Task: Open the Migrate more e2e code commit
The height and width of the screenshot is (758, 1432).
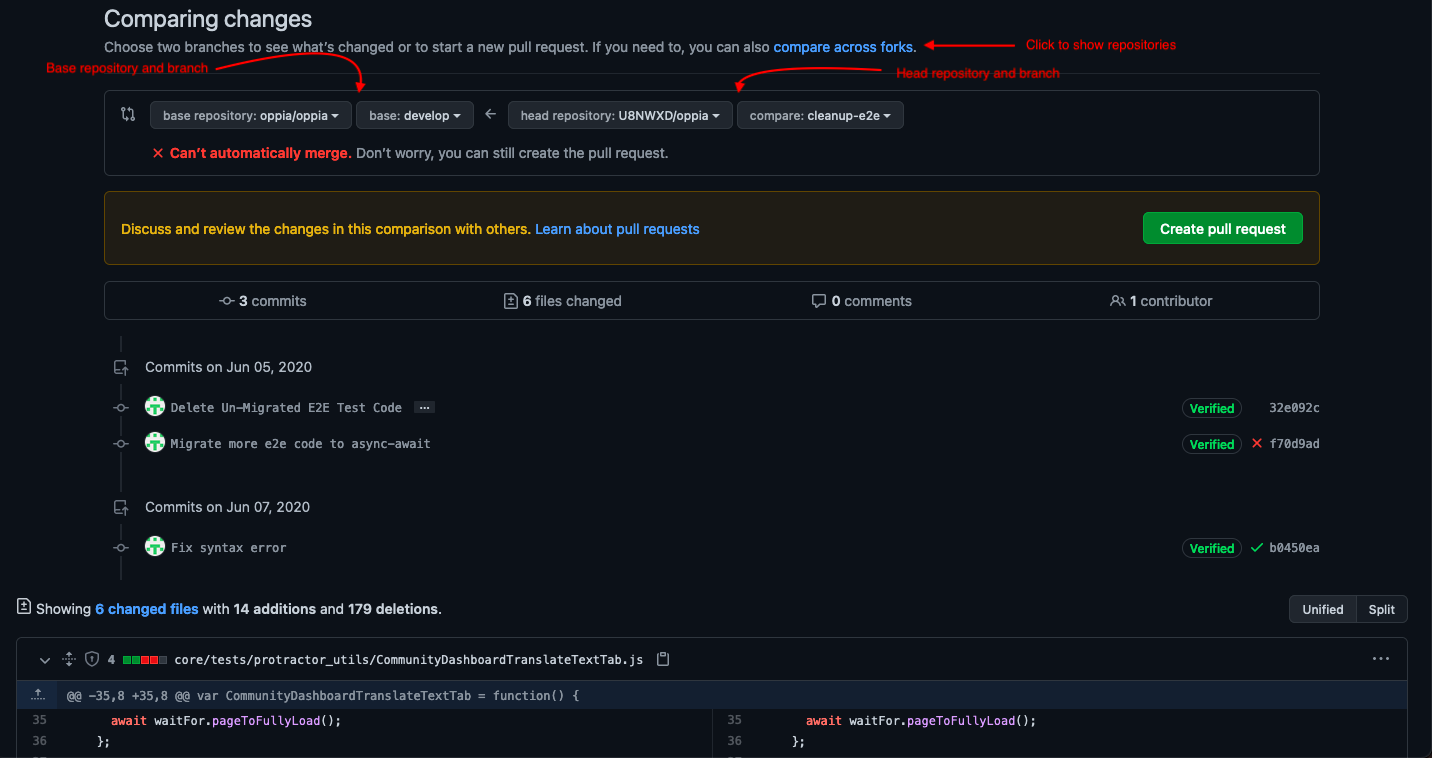Action: [x=300, y=444]
